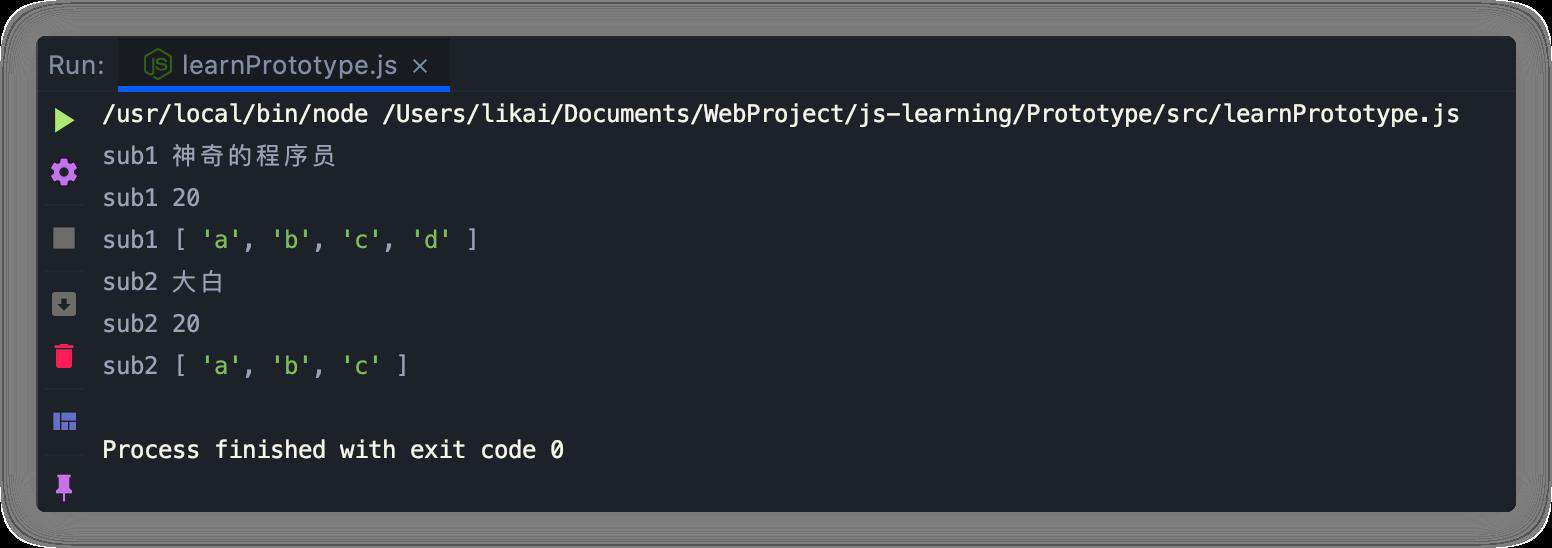1552x548 pixels.
Task: Click the sub2 array output line
Action: (x=255, y=366)
